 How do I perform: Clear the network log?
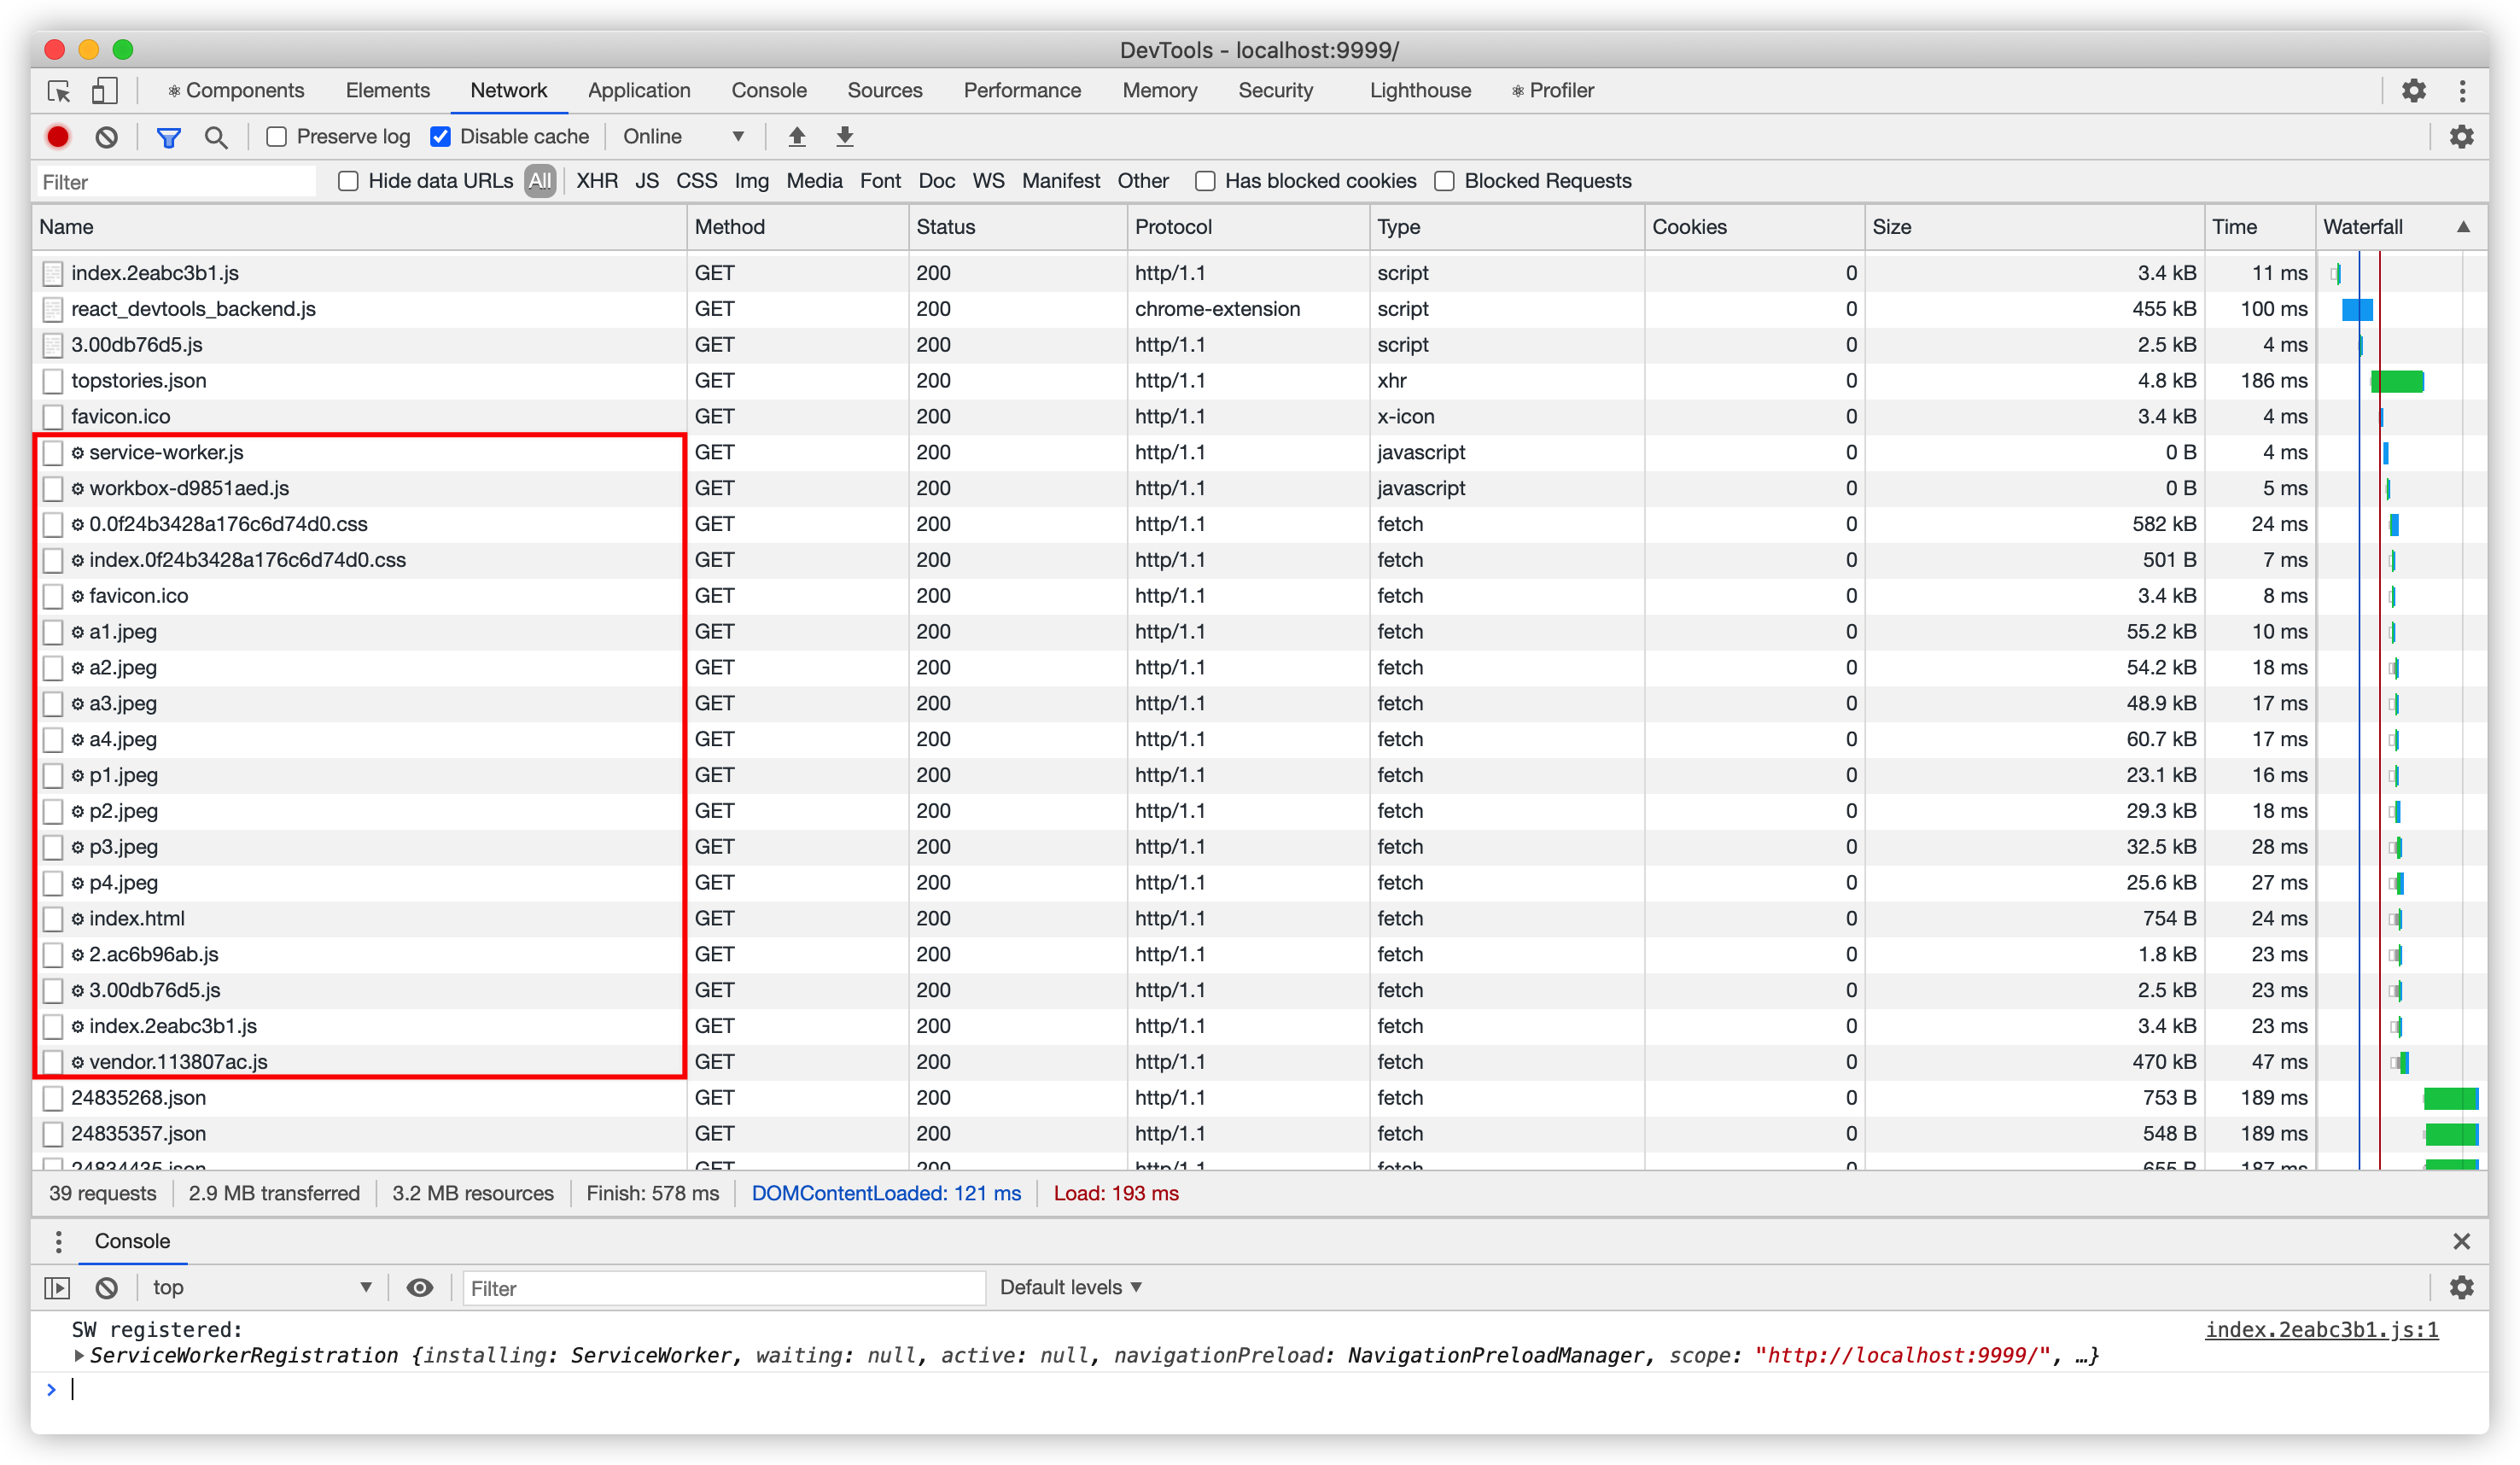[107, 137]
